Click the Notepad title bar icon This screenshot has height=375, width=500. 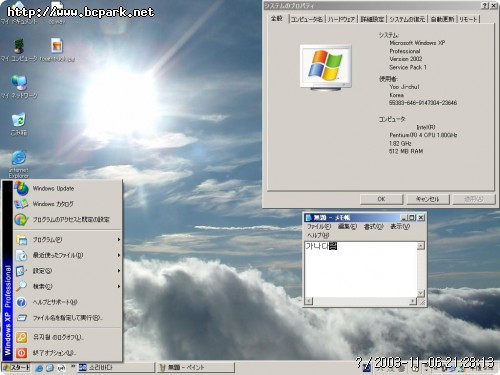308,218
